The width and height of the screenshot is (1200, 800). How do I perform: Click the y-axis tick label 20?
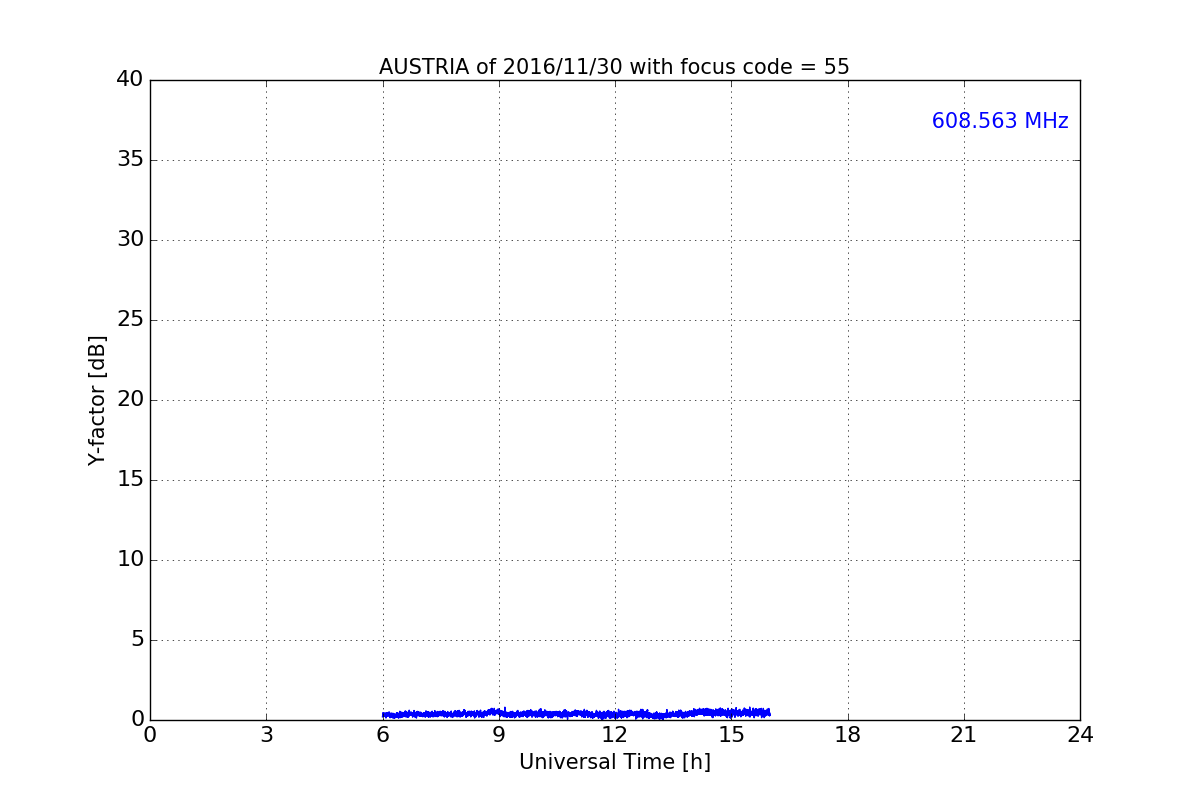coord(130,399)
